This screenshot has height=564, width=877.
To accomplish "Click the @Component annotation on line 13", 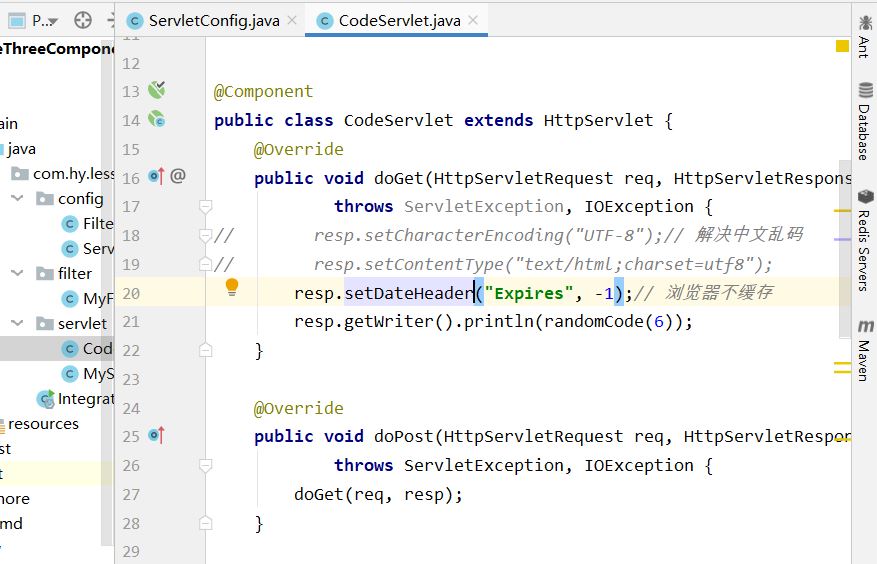I will pos(263,91).
